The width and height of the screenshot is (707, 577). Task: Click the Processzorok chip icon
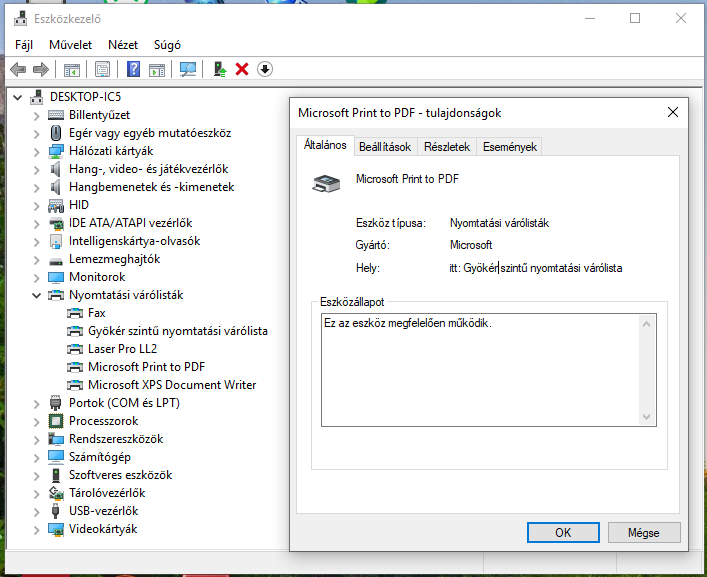tap(56, 421)
